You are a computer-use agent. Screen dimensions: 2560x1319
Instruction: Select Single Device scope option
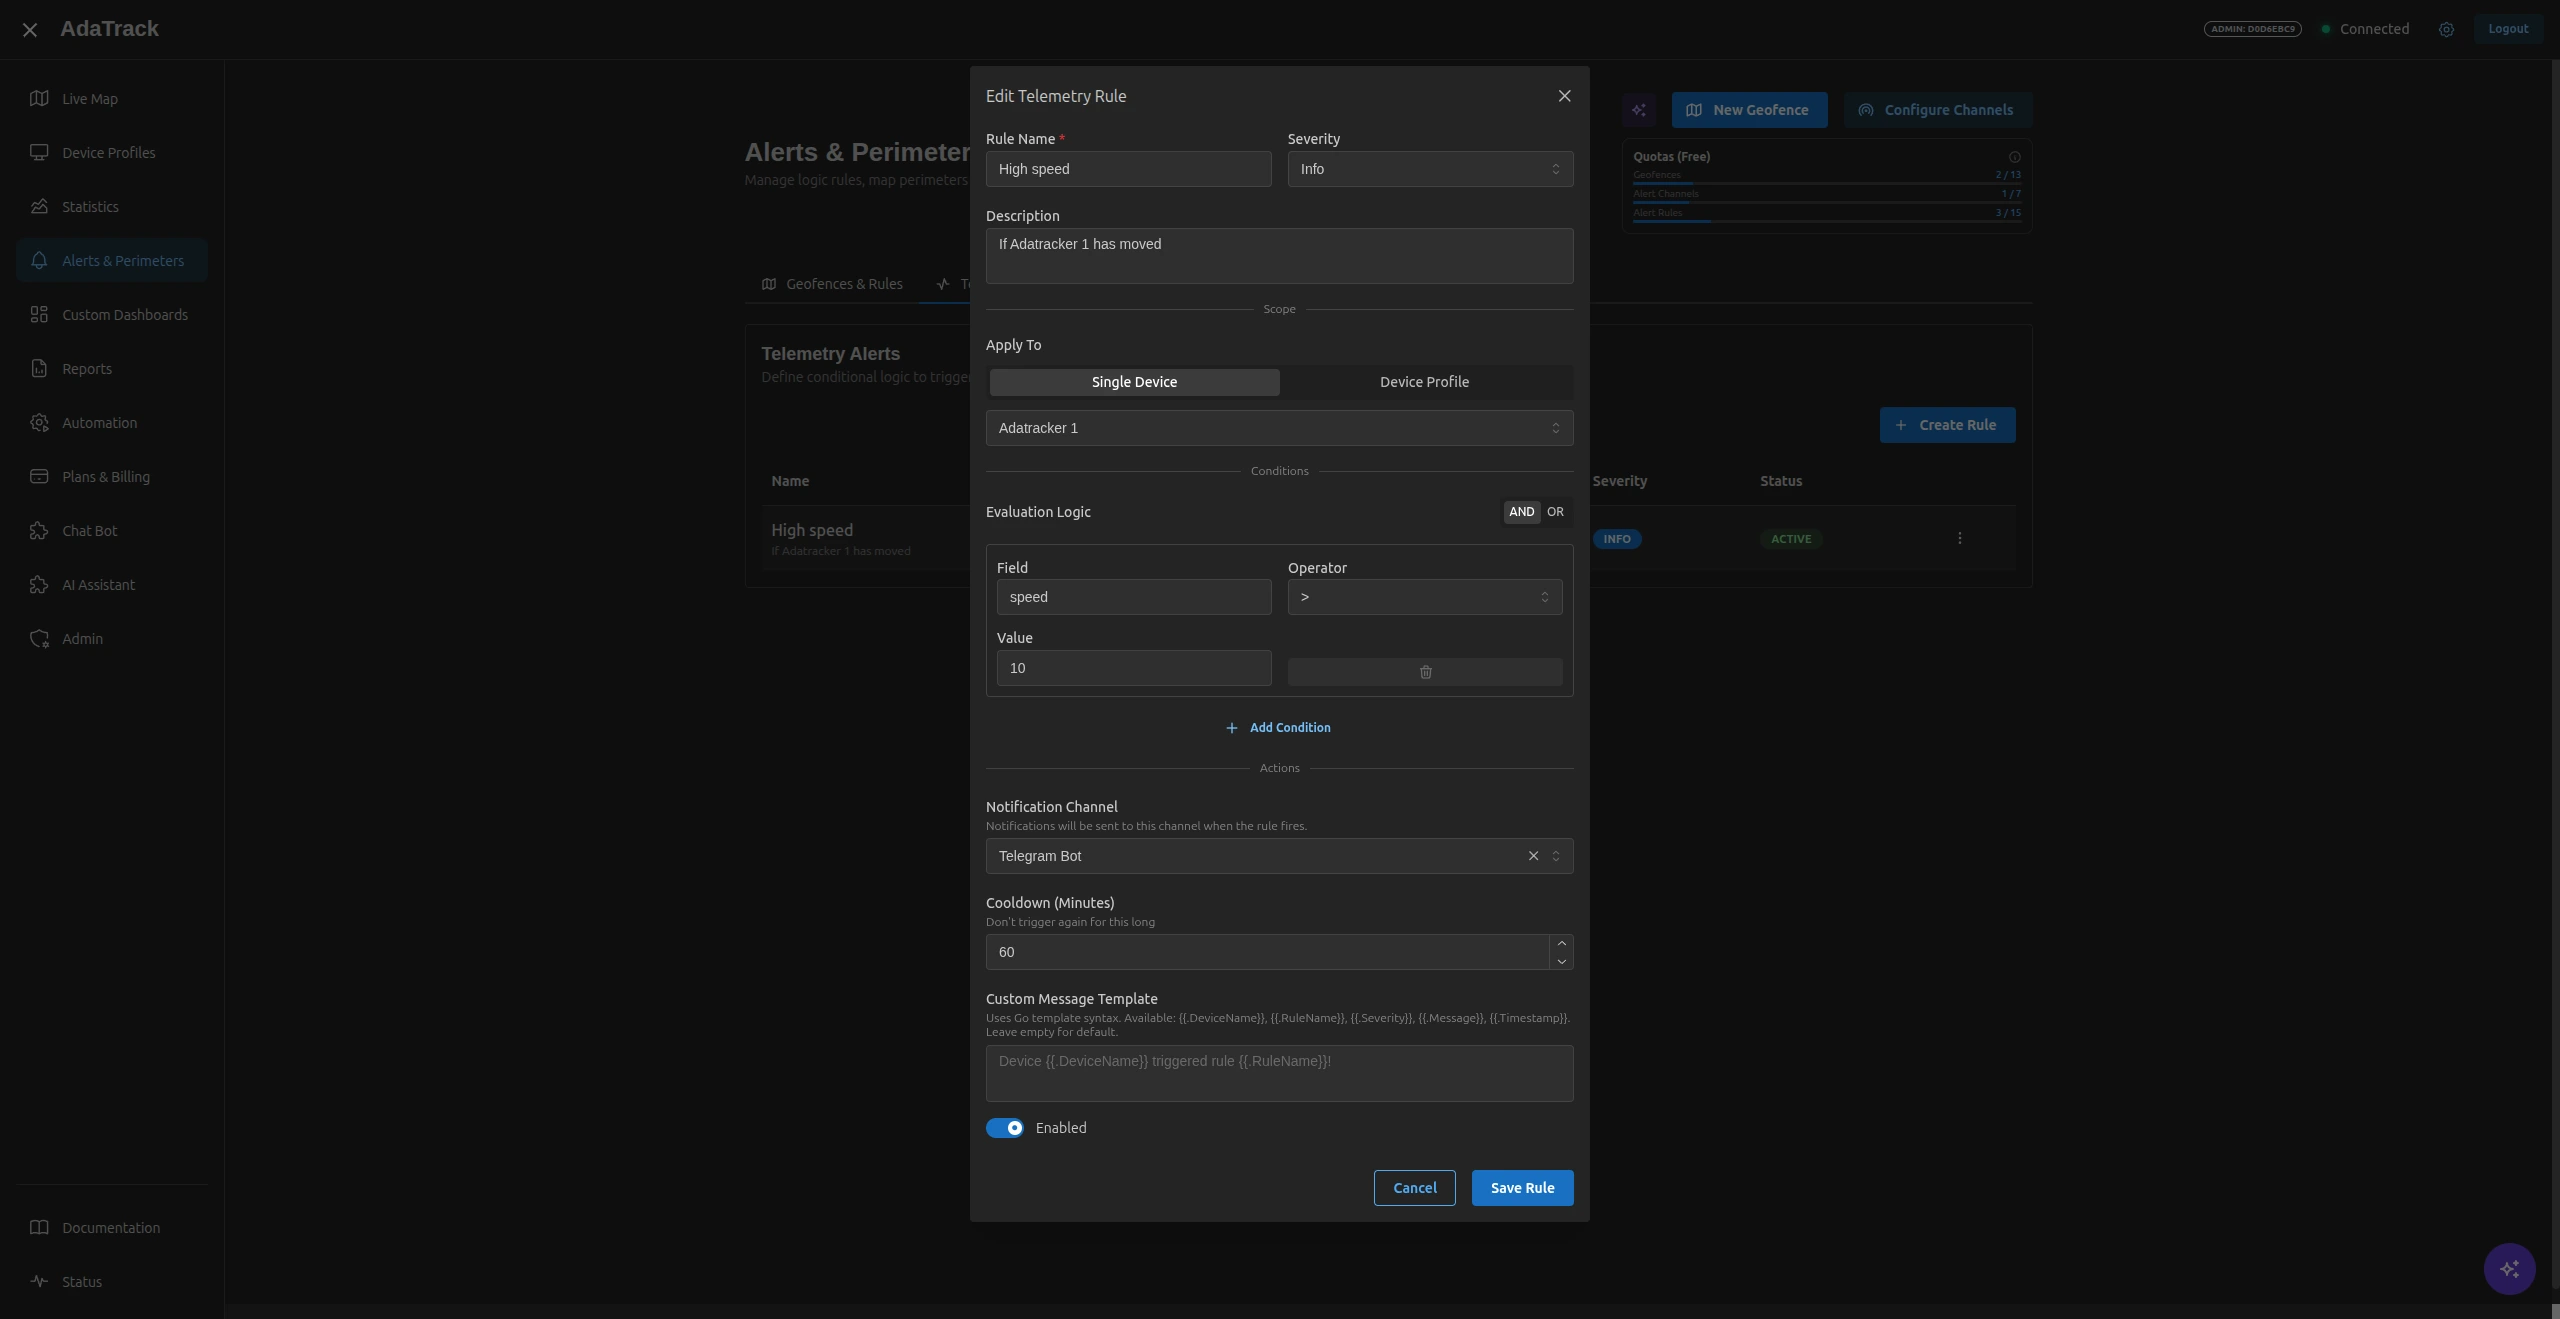click(x=1134, y=382)
